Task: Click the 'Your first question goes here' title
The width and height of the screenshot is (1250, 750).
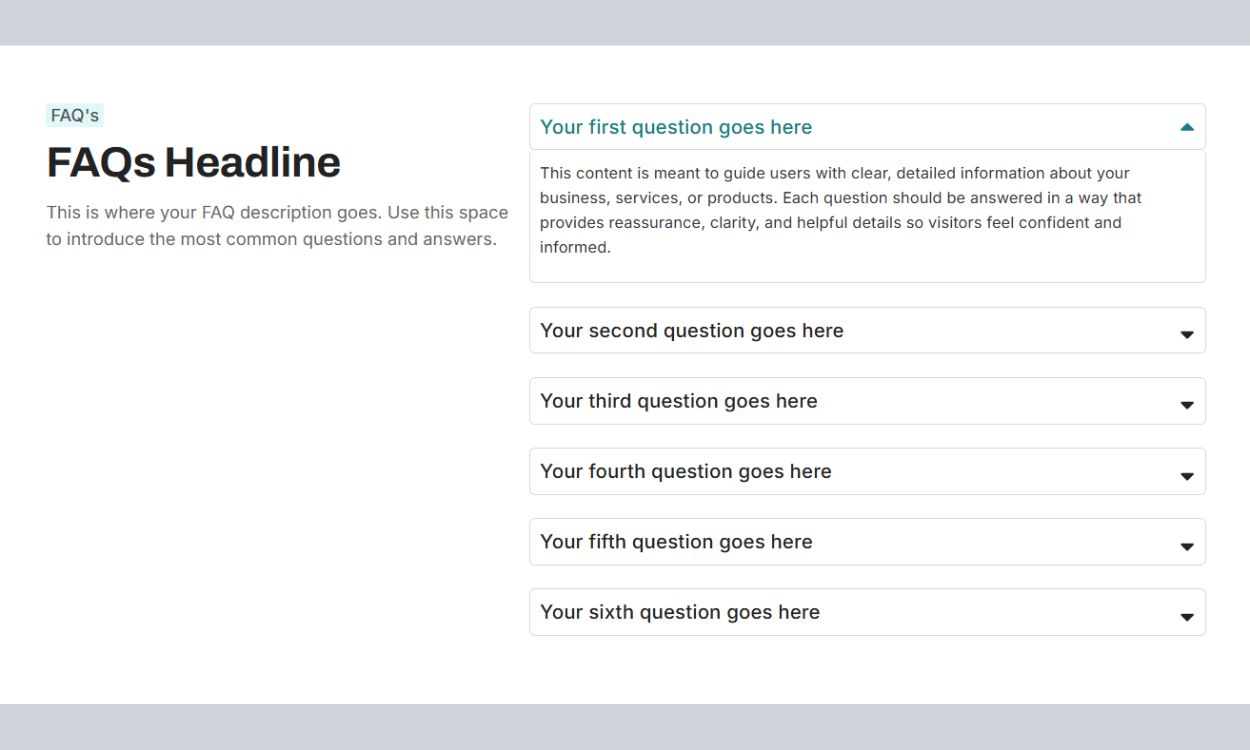Action: point(676,127)
